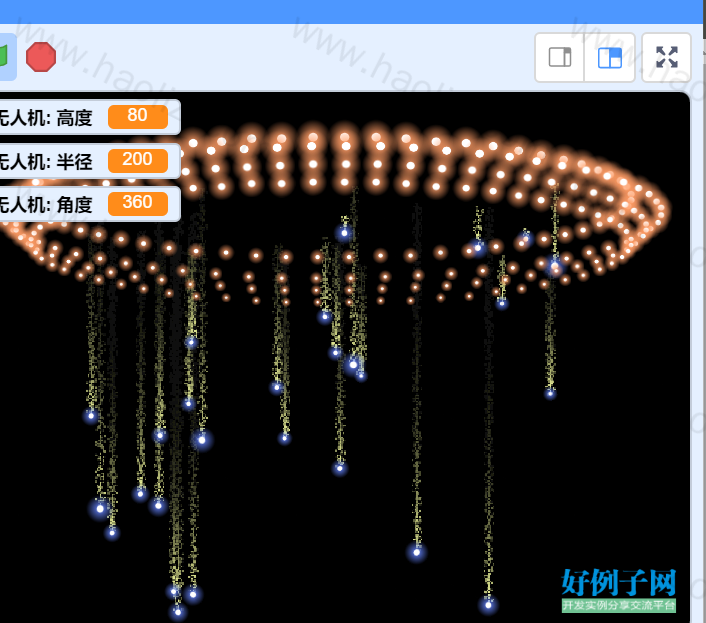Click the green flag to run project

5,57
